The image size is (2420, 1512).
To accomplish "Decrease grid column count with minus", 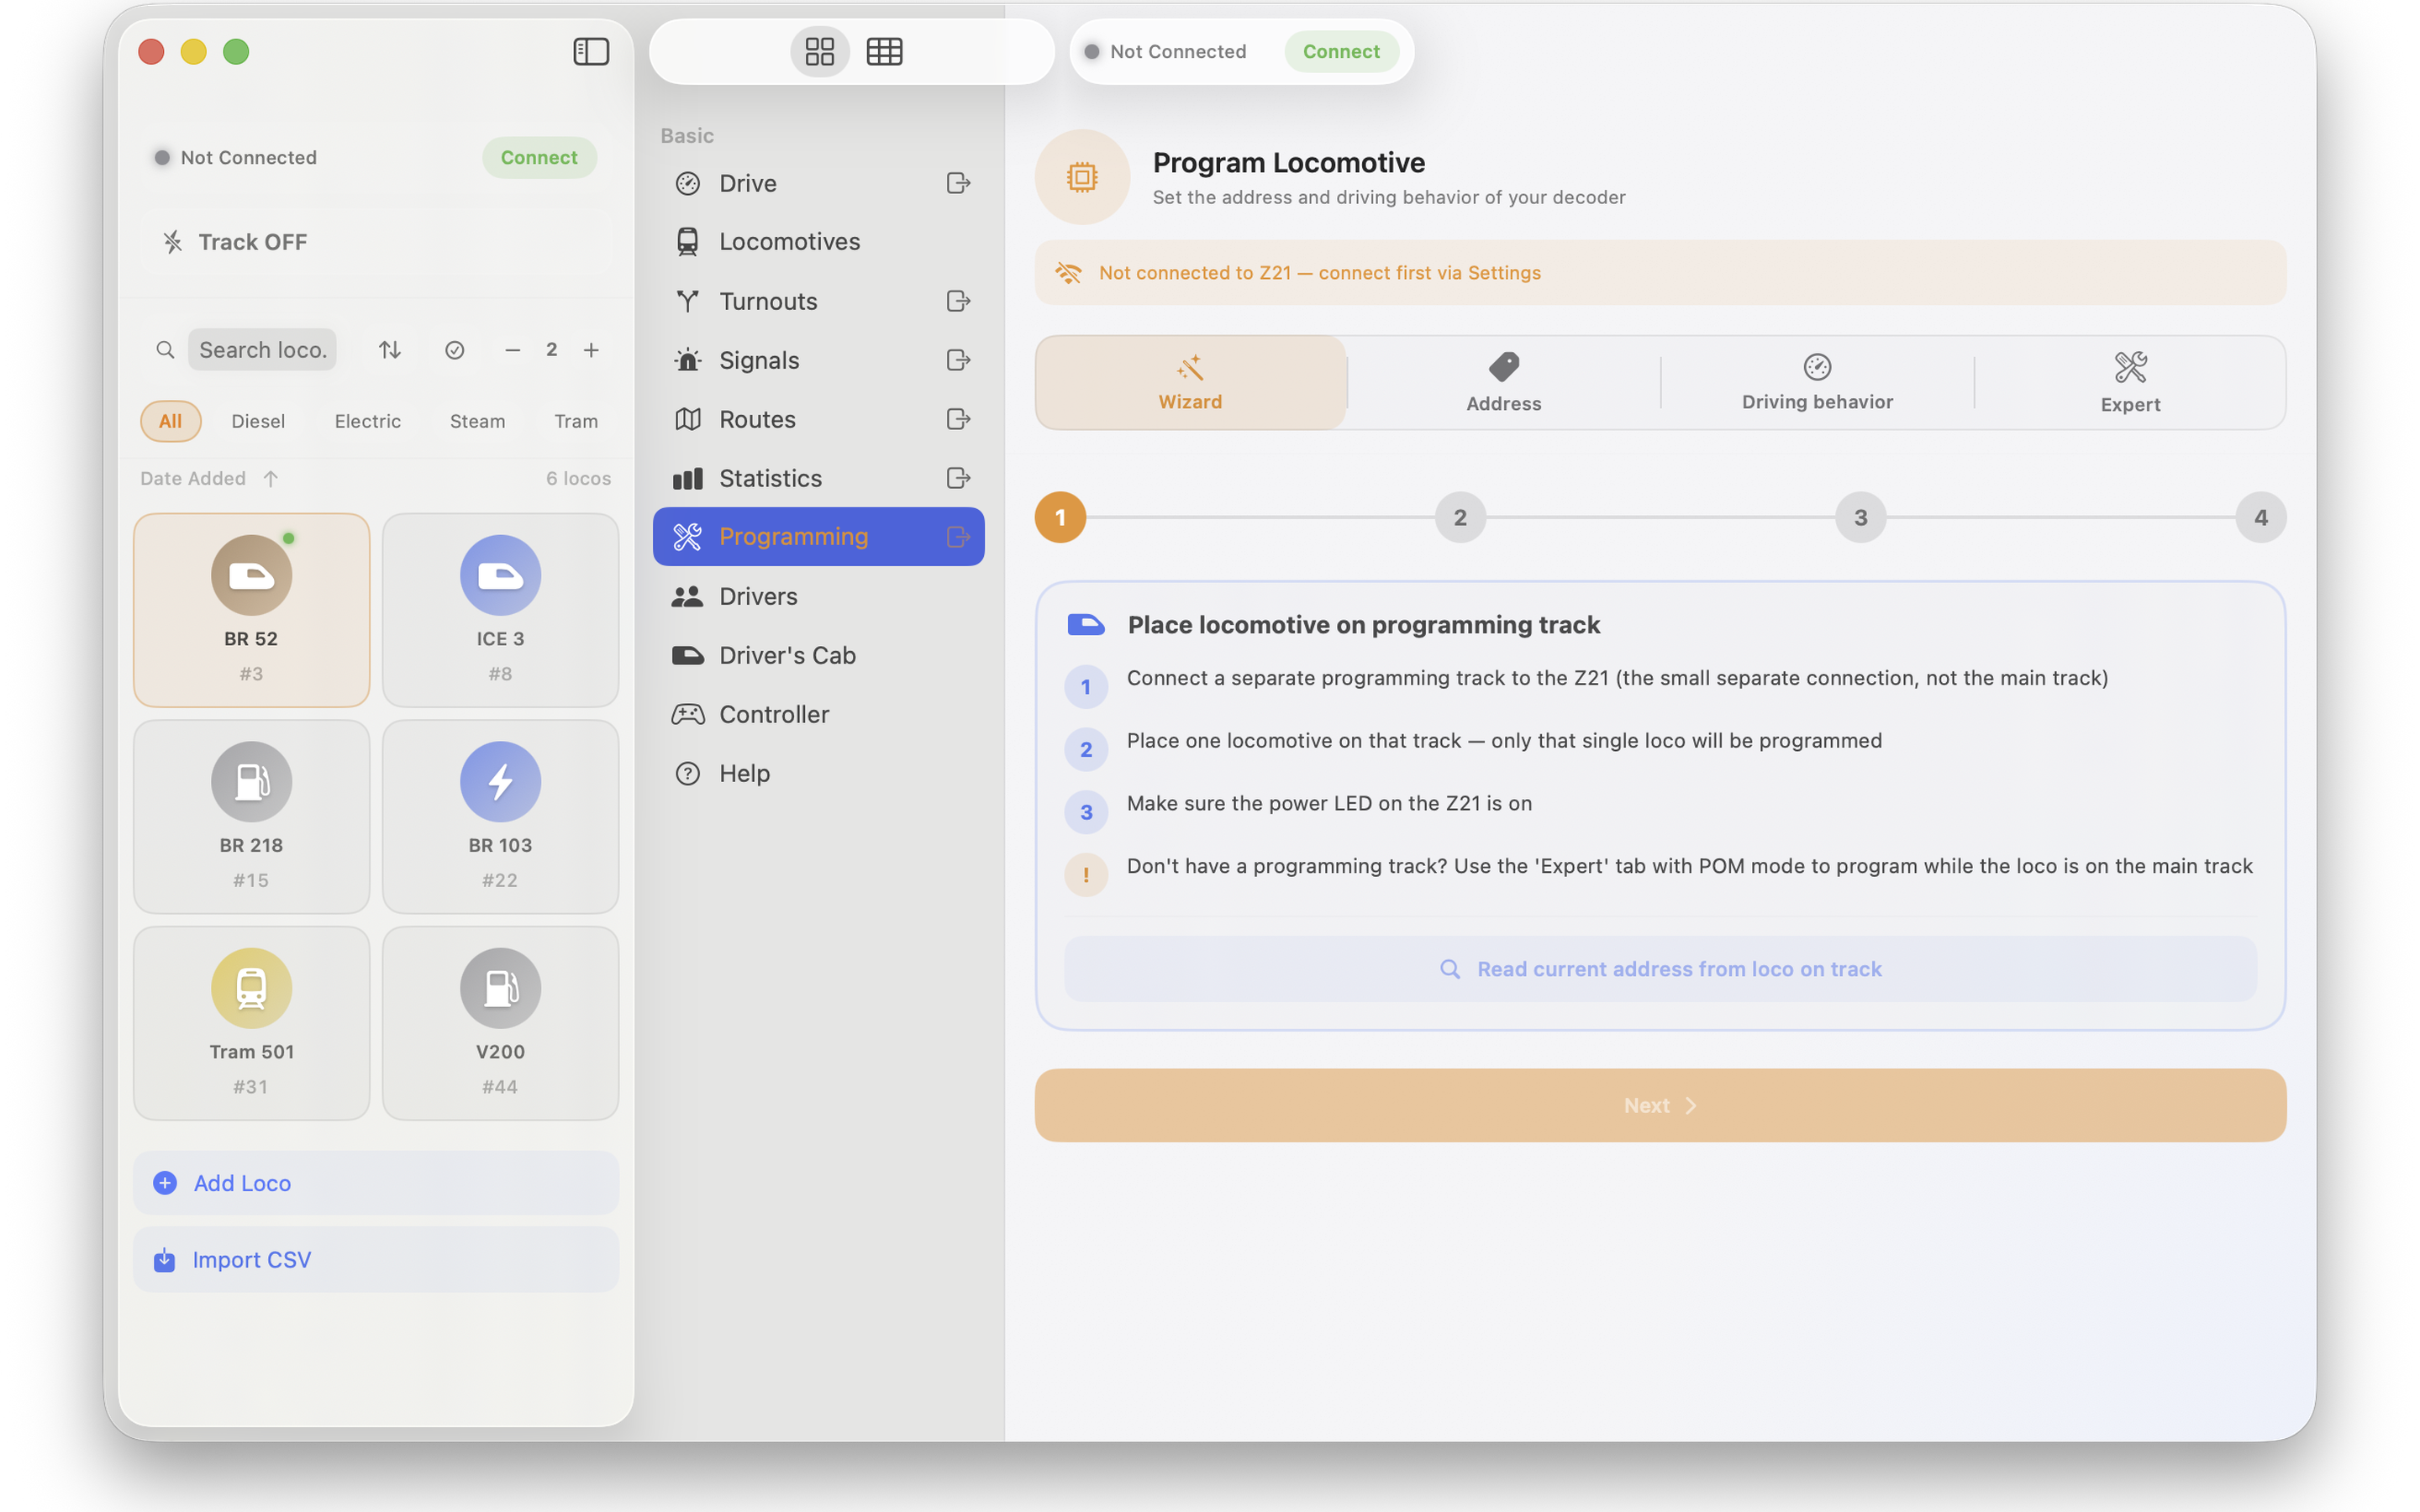I will (x=512, y=350).
